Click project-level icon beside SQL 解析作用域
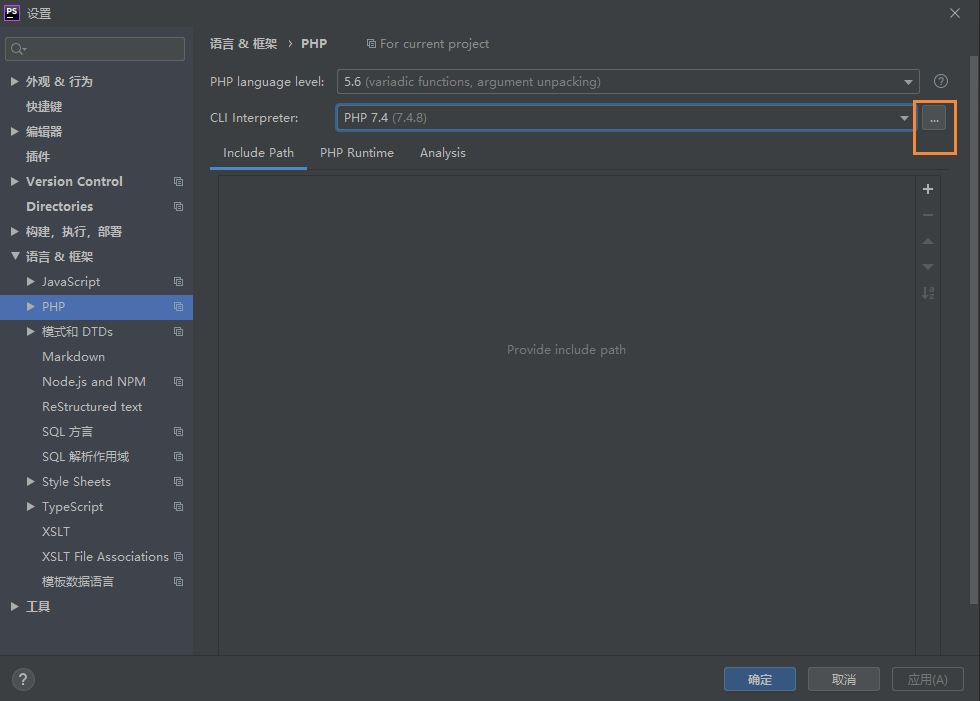The image size is (980, 701). [x=178, y=457]
